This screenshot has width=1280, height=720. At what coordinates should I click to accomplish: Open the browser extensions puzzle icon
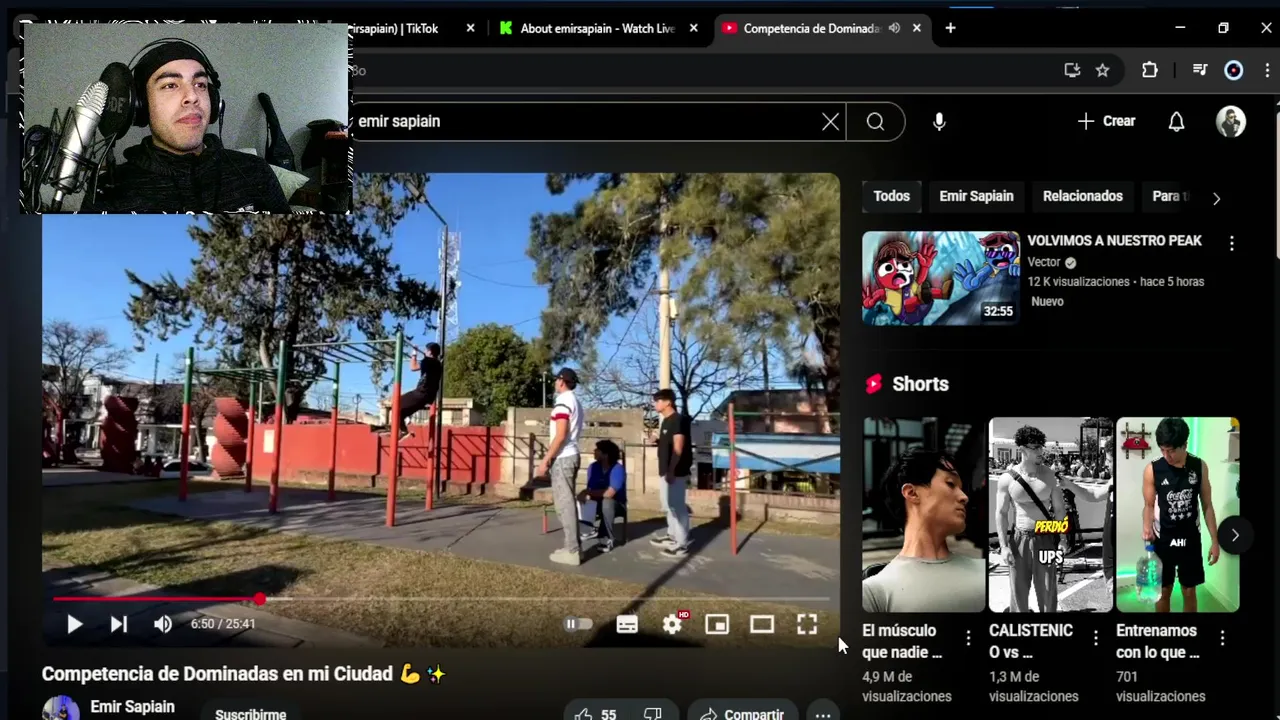(1150, 70)
